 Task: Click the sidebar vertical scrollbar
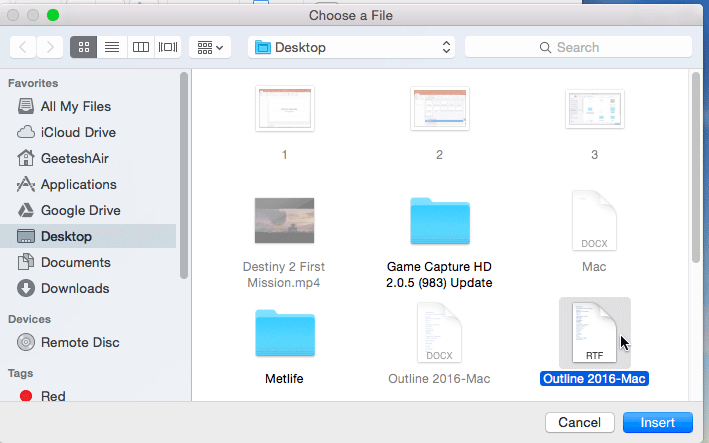click(184, 175)
